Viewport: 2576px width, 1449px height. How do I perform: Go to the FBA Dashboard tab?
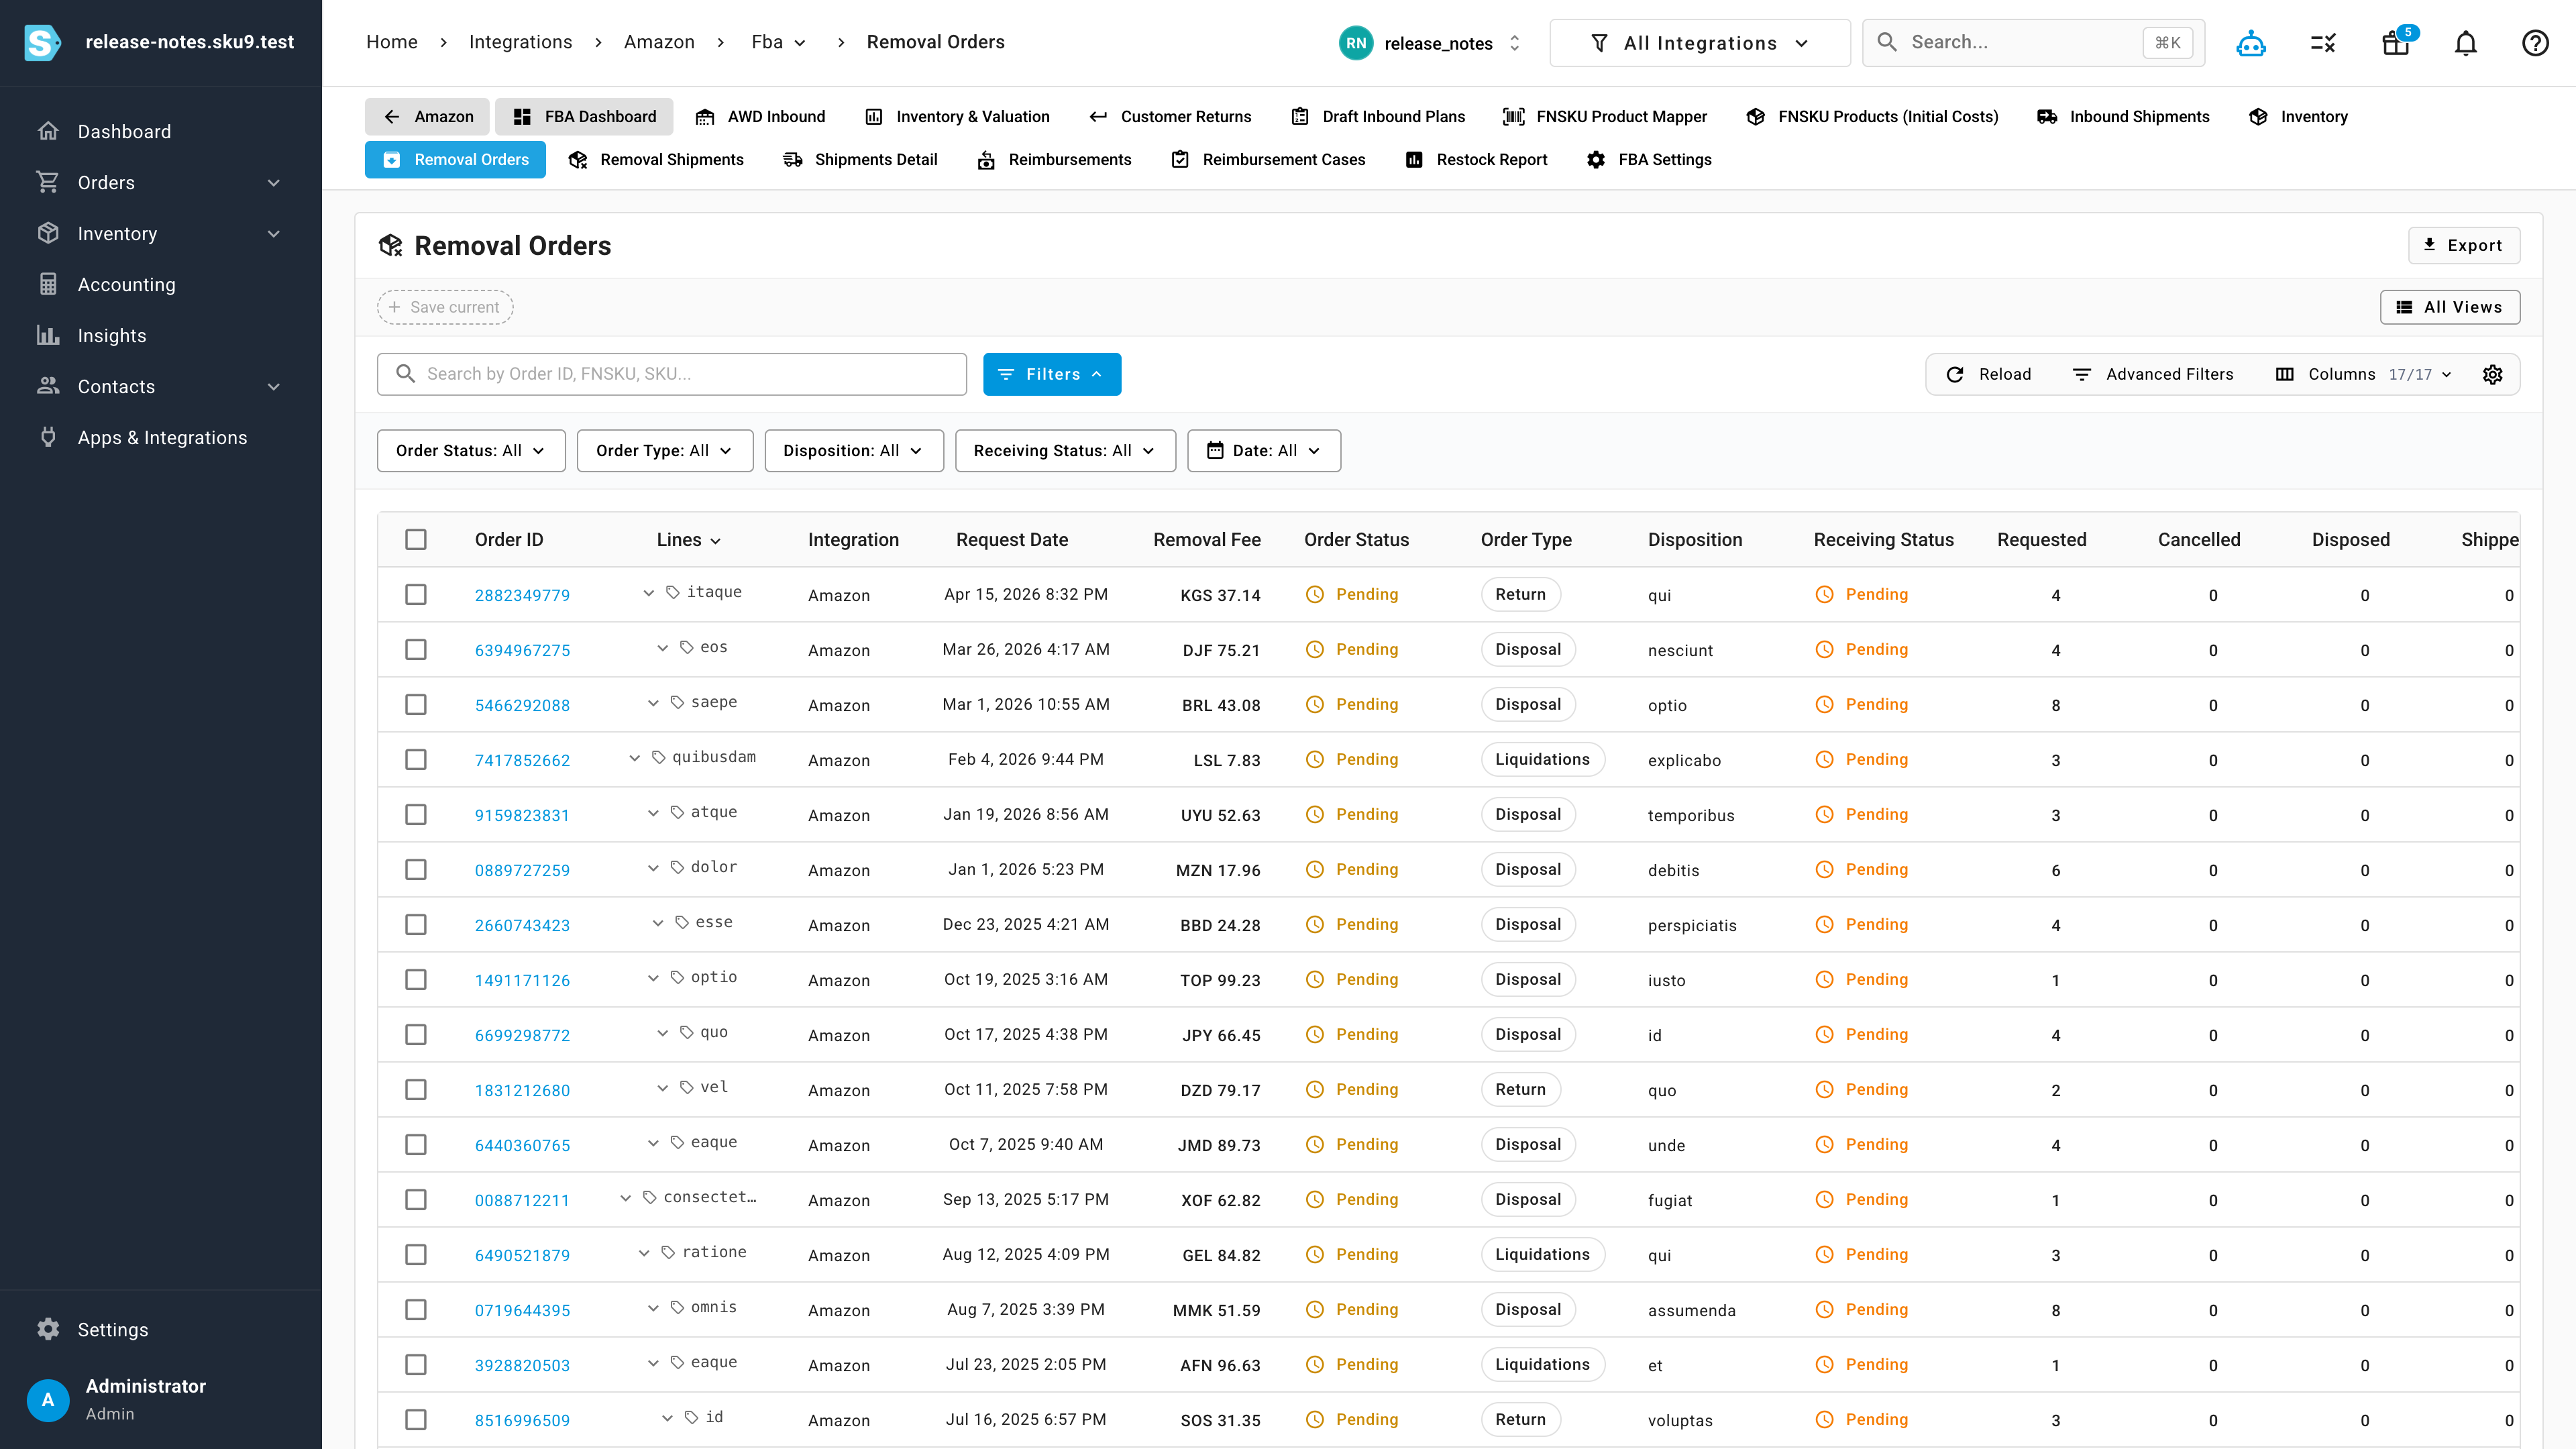pyautogui.click(x=585, y=117)
